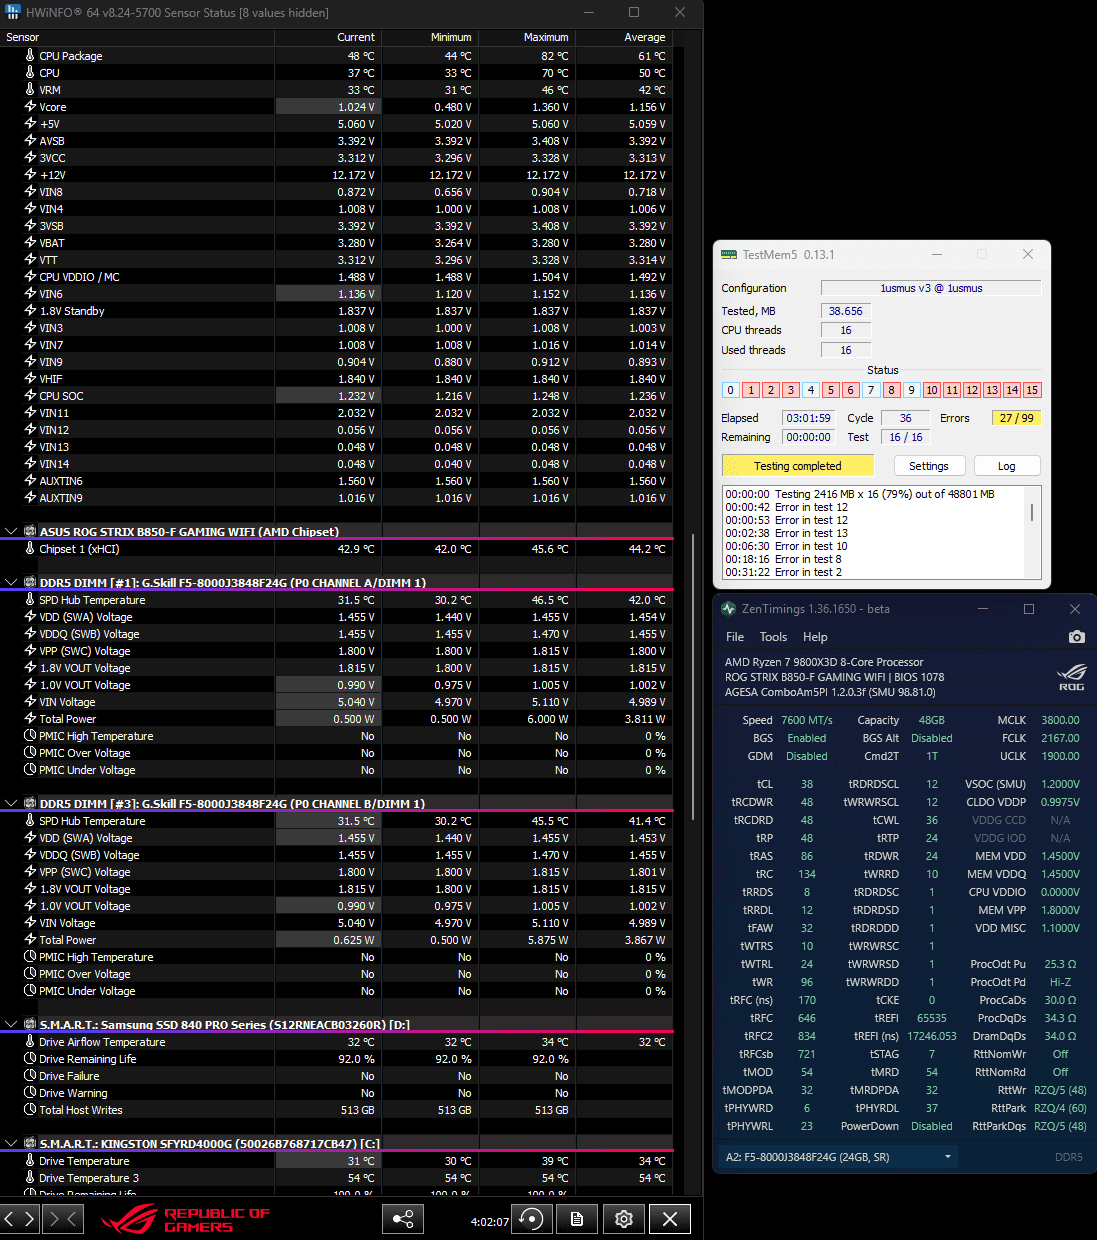Image resolution: width=1097 pixels, height=1240 pixels.
Task: Select the CPU Package sensor row
Action: click(336, 56)
